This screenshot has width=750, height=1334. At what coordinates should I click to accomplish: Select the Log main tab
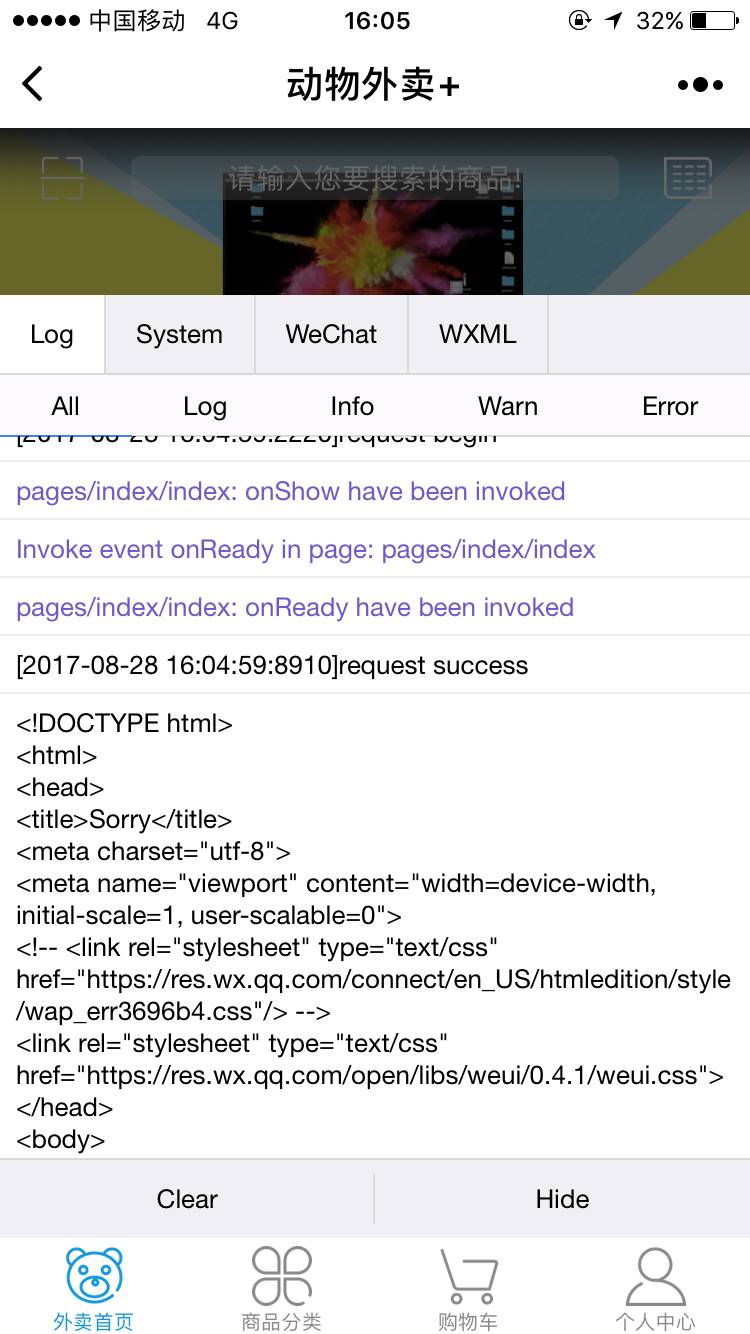[x=52, y=334]
